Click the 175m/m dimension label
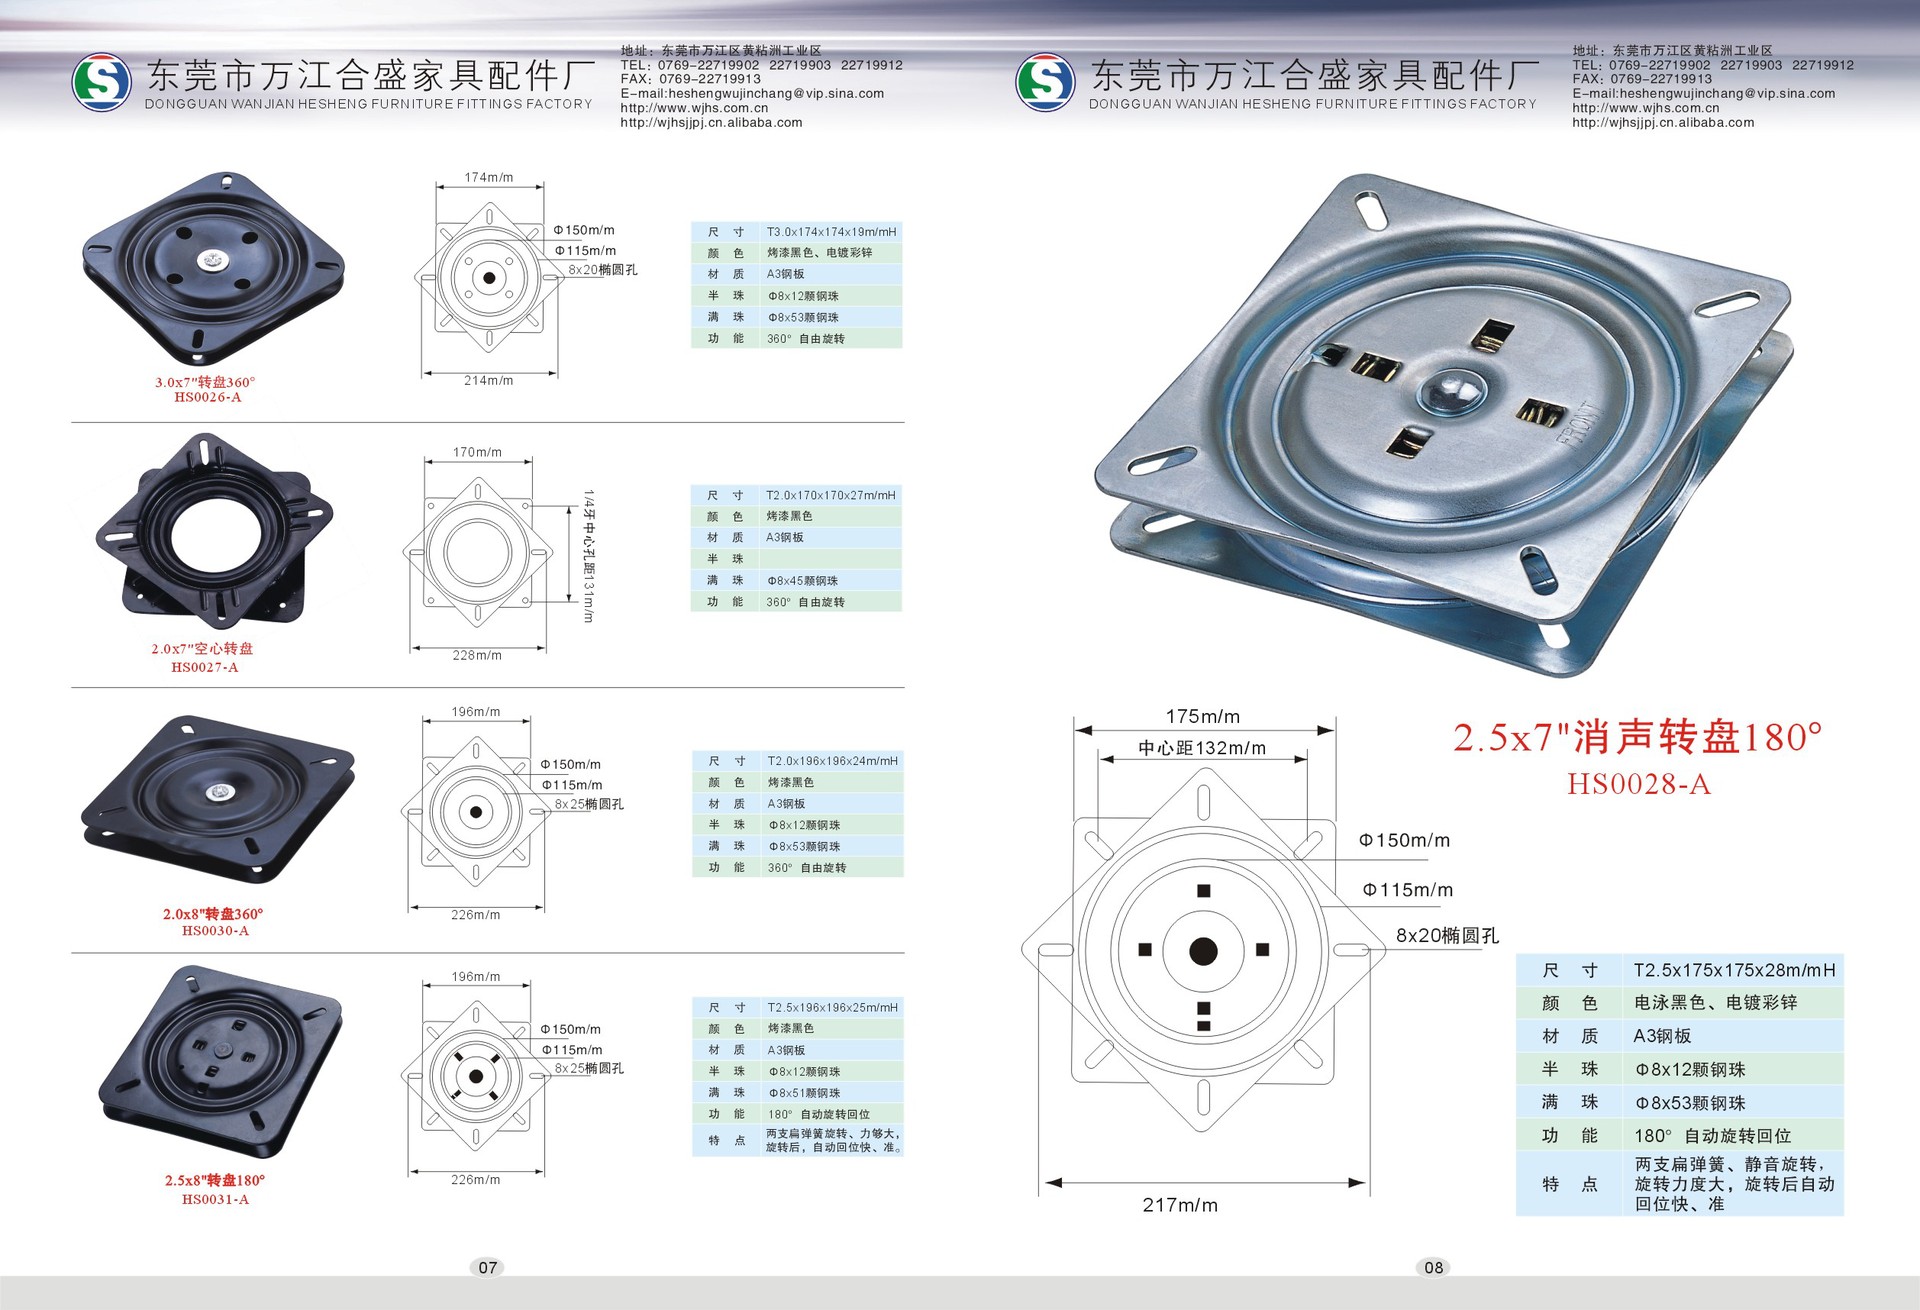This screenshot has width=1920, height=1310. click(x=1203, y=716)
